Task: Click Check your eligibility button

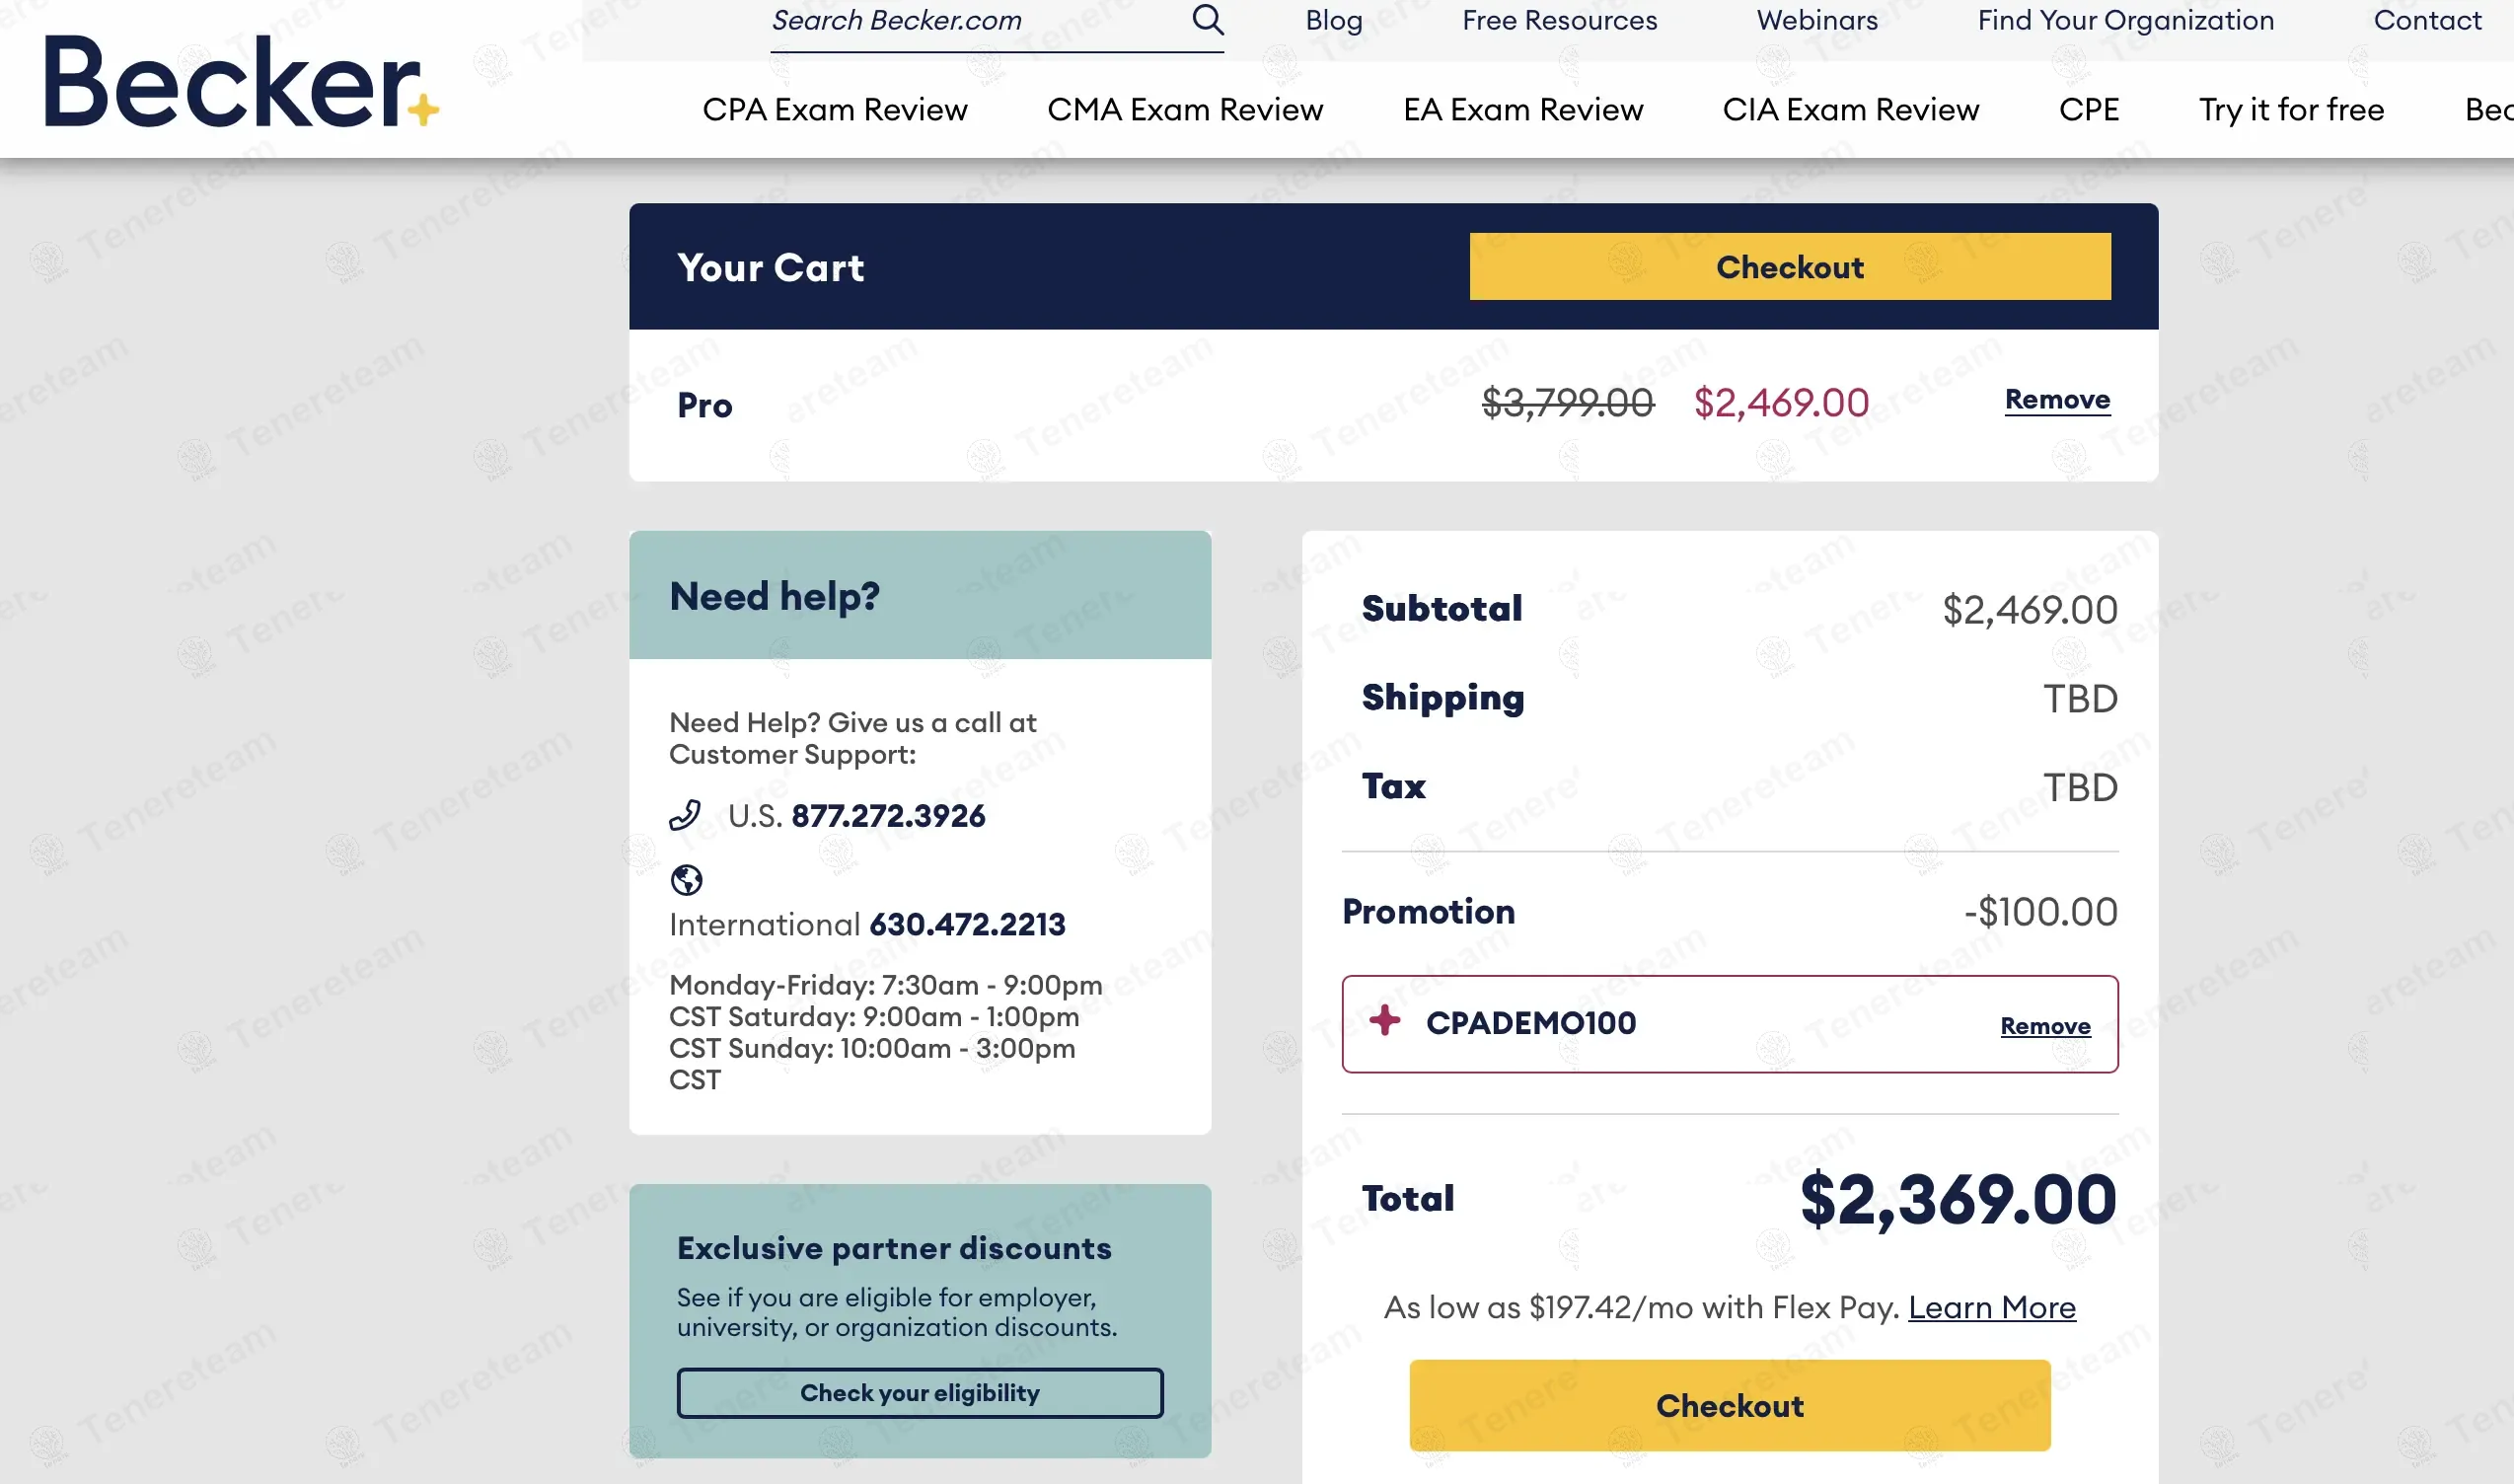Action: click(x=920, y=1393)
